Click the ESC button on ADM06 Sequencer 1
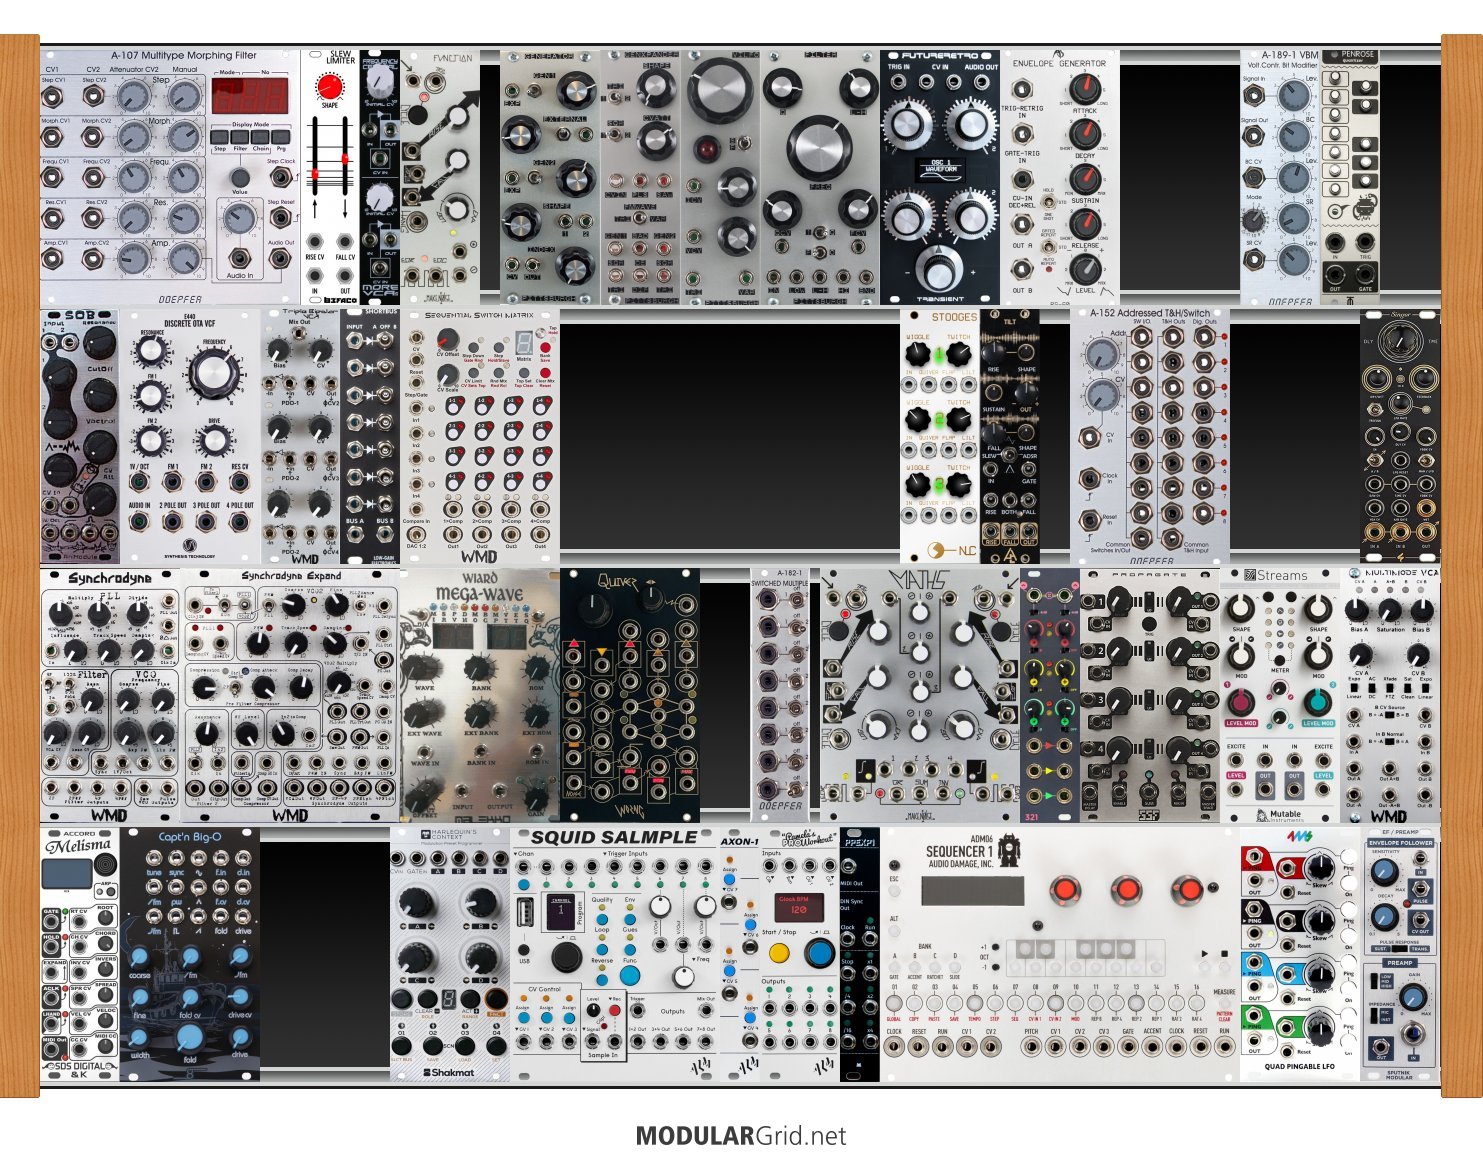This screenshot has width=1483, height=1157. [x=894, y=892]
